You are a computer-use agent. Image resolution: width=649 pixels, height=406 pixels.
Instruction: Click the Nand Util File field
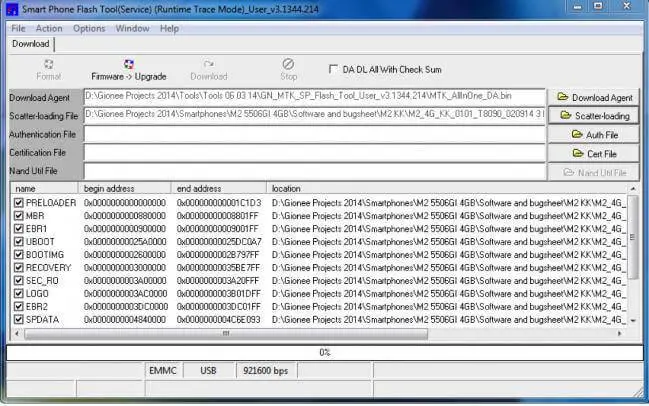click(x=315, y=171)
